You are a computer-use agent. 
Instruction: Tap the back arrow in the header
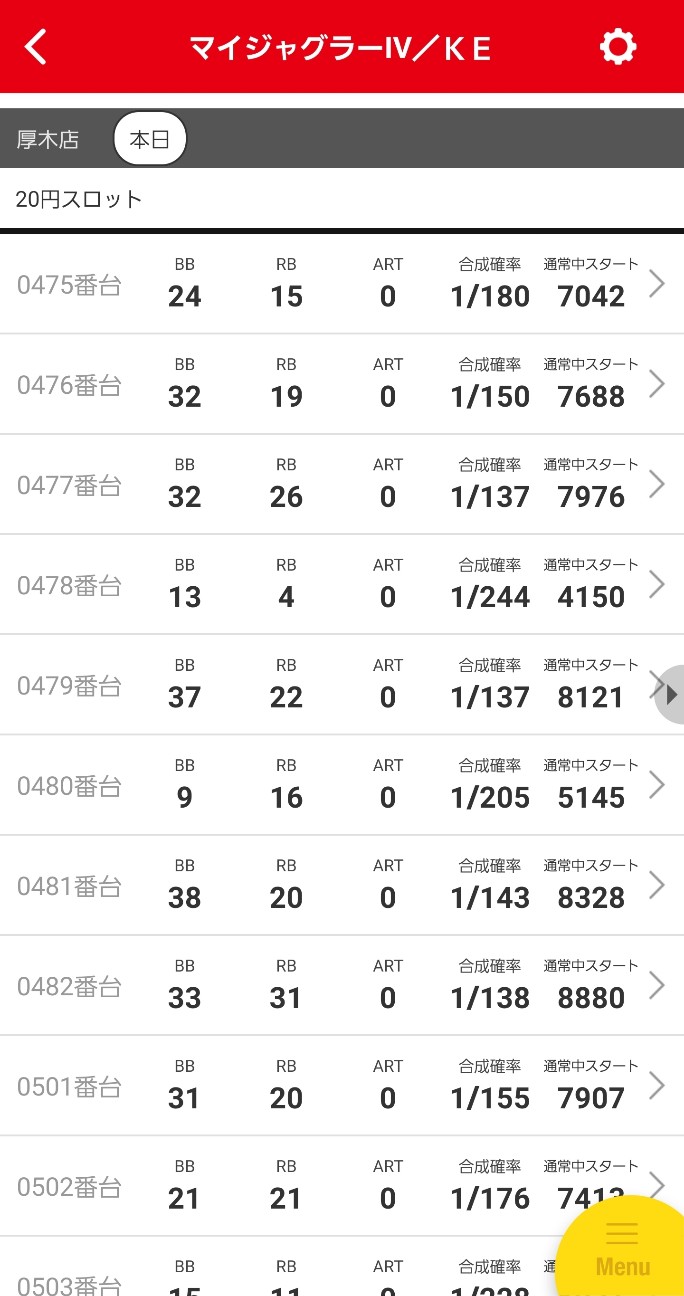click(x=36, y=47)
